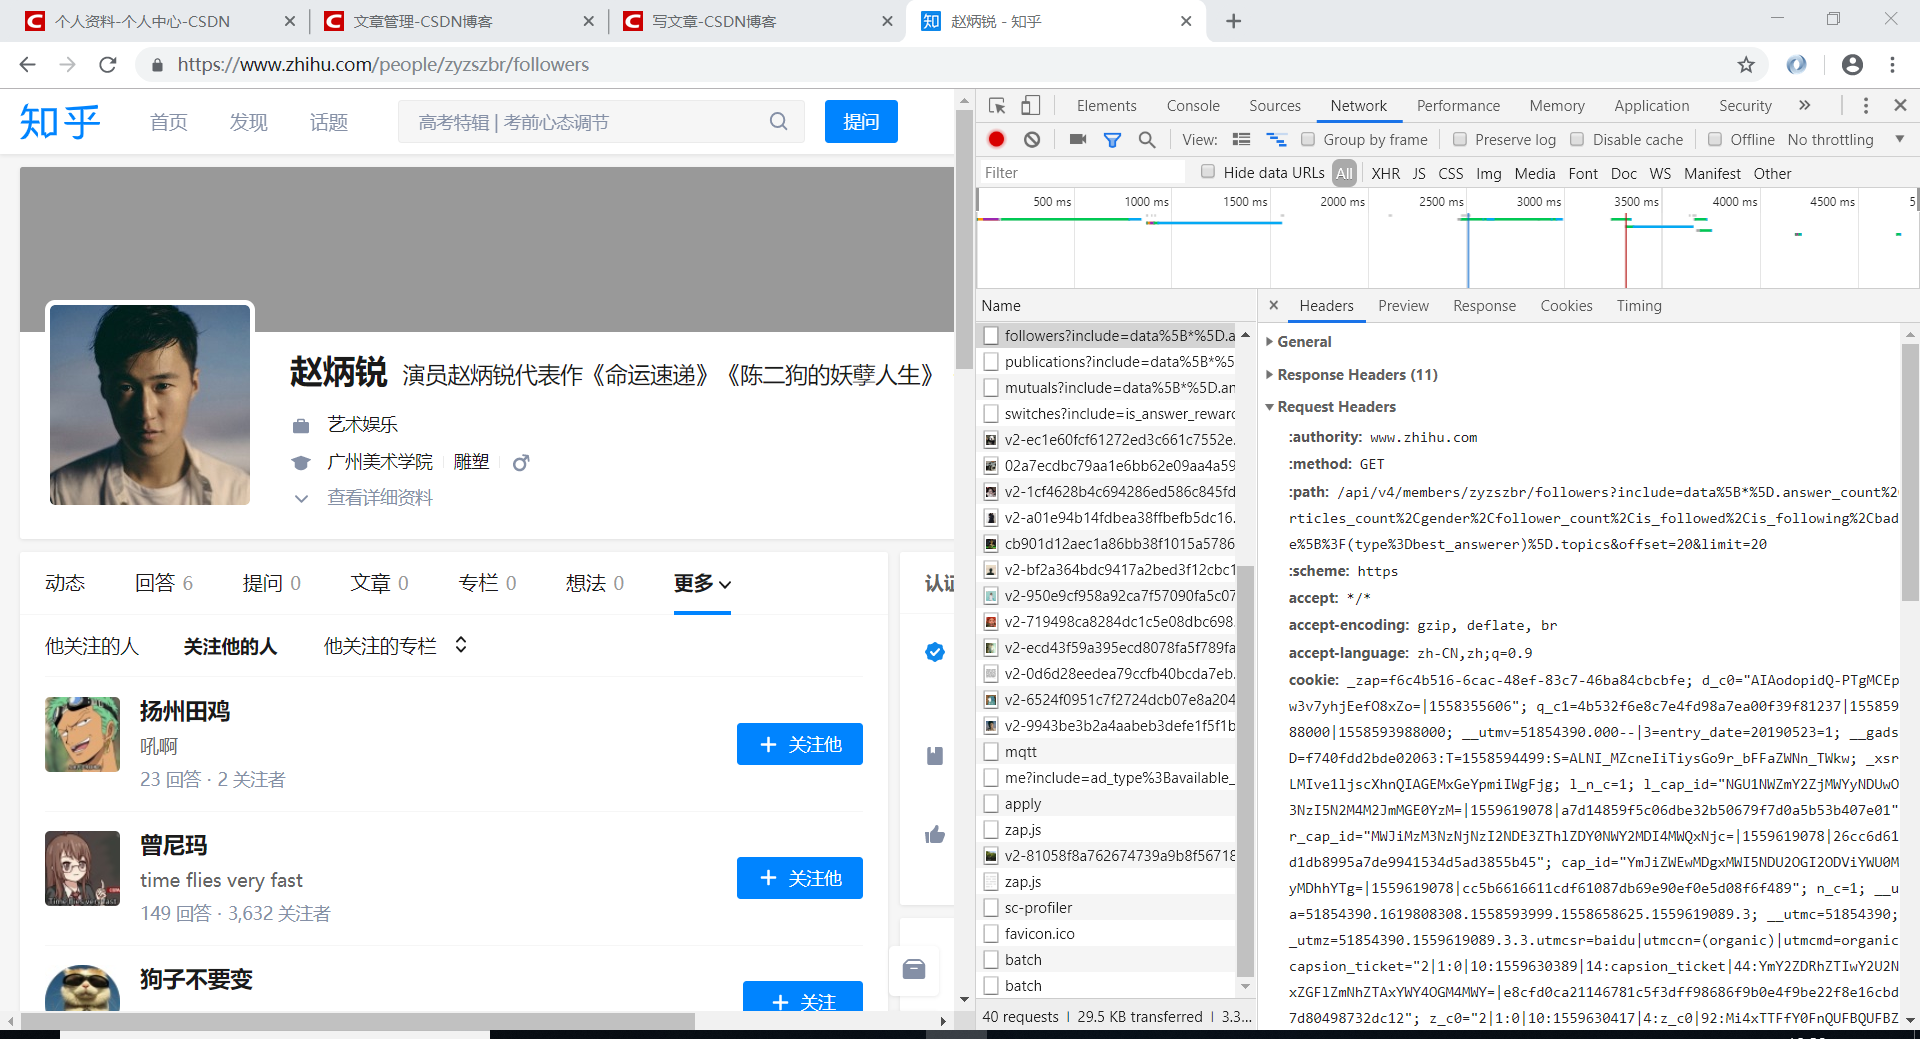Bookmark this page with star icon
1920x1039 pixels.
coord(1746,64)
